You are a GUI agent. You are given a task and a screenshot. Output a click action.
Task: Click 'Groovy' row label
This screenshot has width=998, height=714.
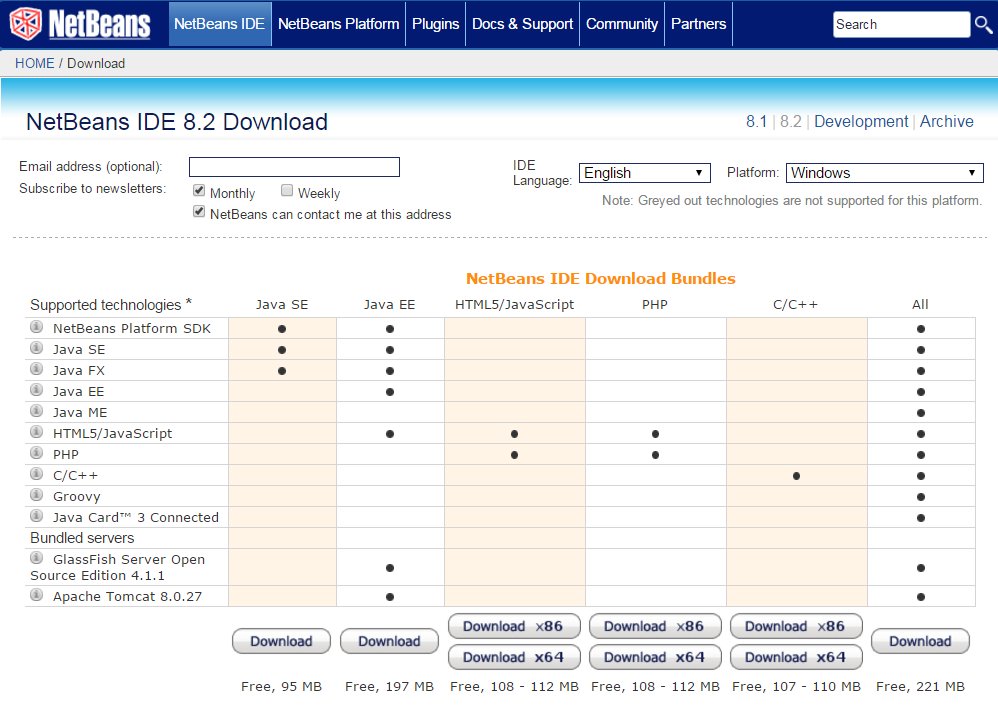pos(76,496)
